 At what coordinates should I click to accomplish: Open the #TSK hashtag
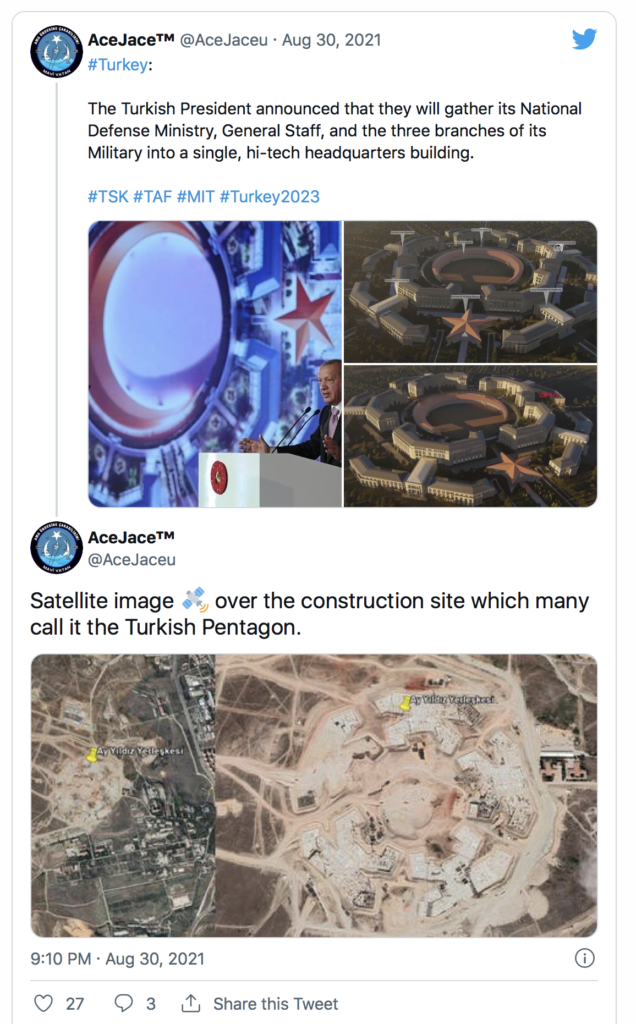coord(108,197)
